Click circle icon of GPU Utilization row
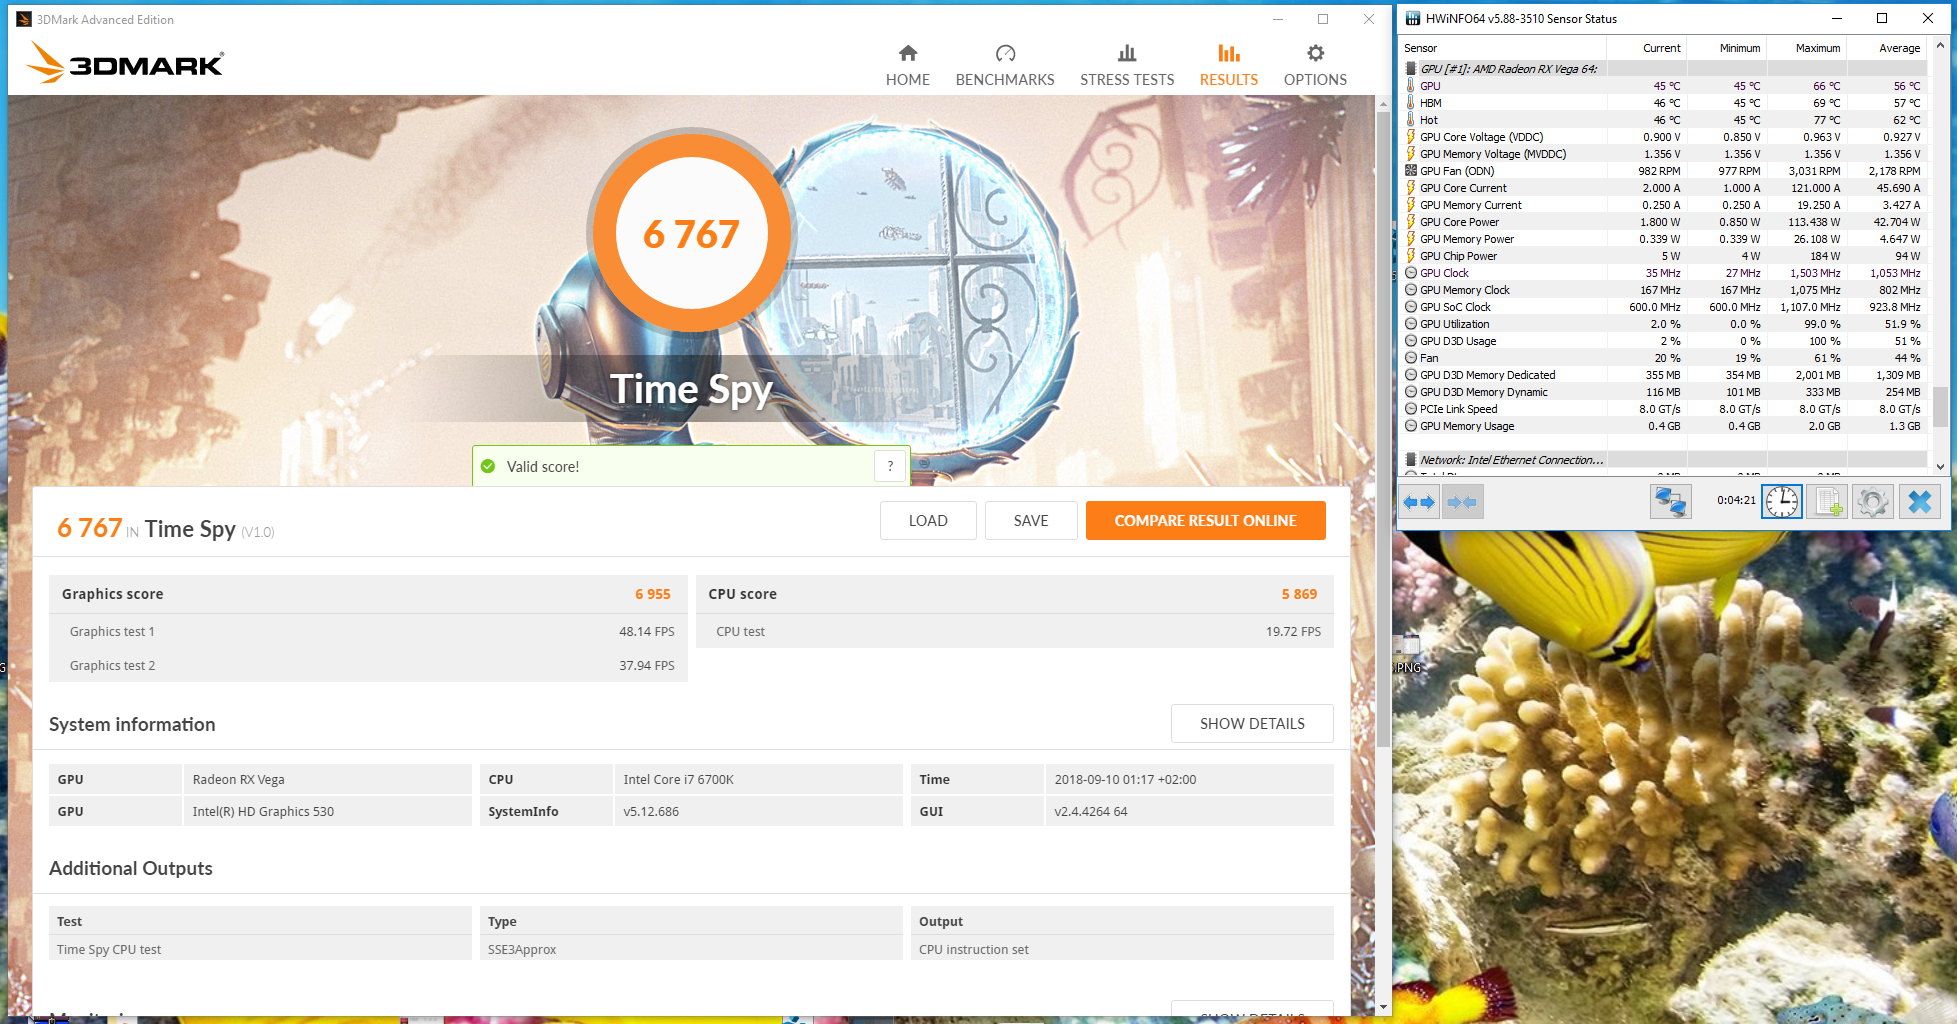 click(x=1411, y=324)
